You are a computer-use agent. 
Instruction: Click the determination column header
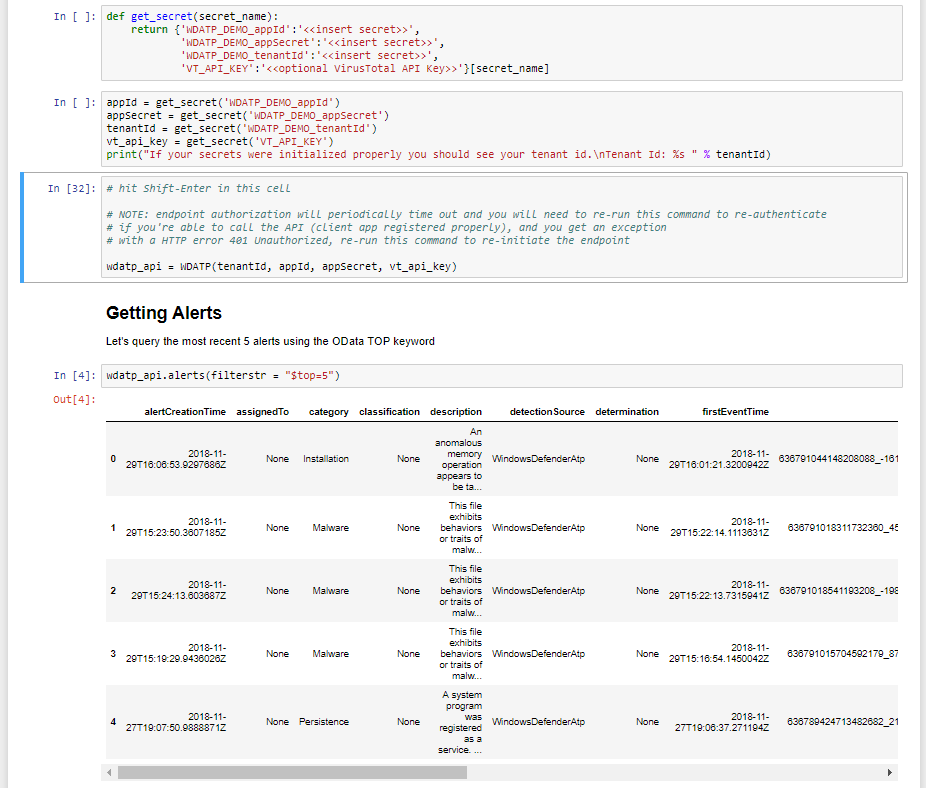click(627, 412)
